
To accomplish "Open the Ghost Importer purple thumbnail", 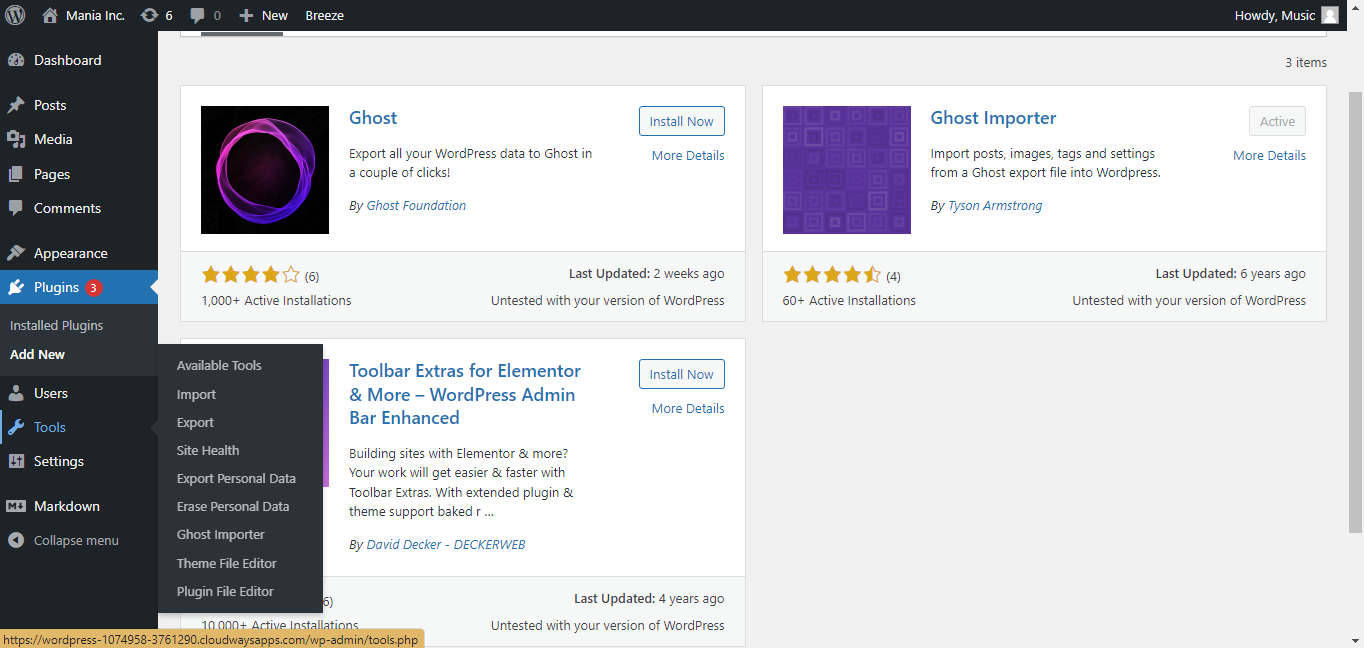I will click(847, 170).
